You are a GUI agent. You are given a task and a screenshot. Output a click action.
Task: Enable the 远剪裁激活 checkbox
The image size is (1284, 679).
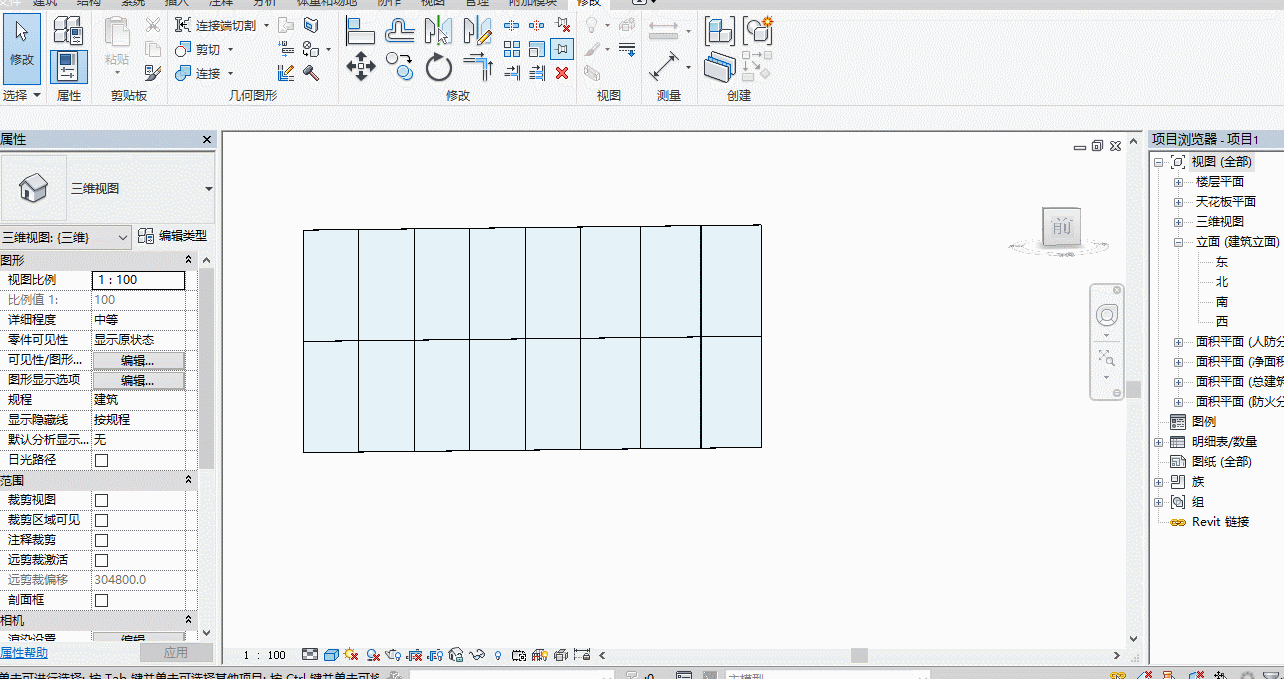point(101,560)
